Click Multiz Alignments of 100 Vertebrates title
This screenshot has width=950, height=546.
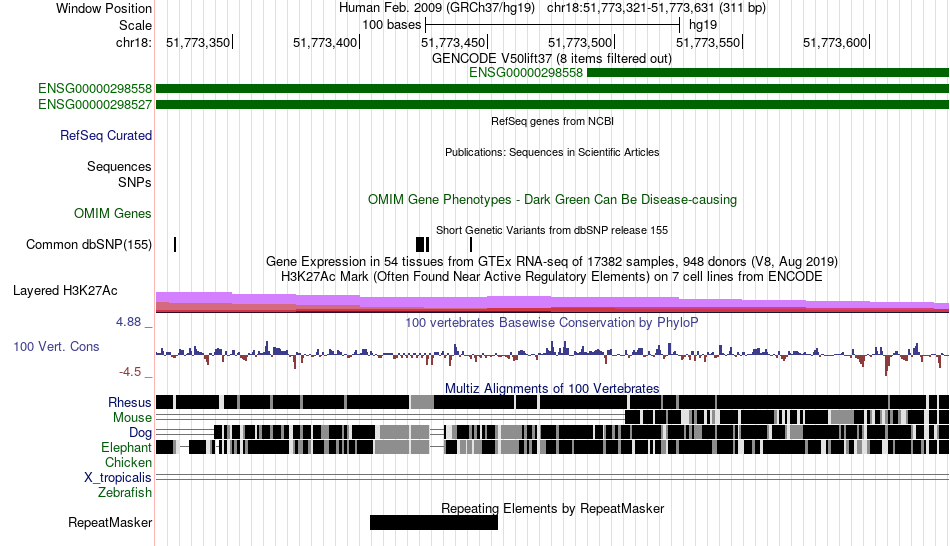pyautogui.click(x=552, y=388)
